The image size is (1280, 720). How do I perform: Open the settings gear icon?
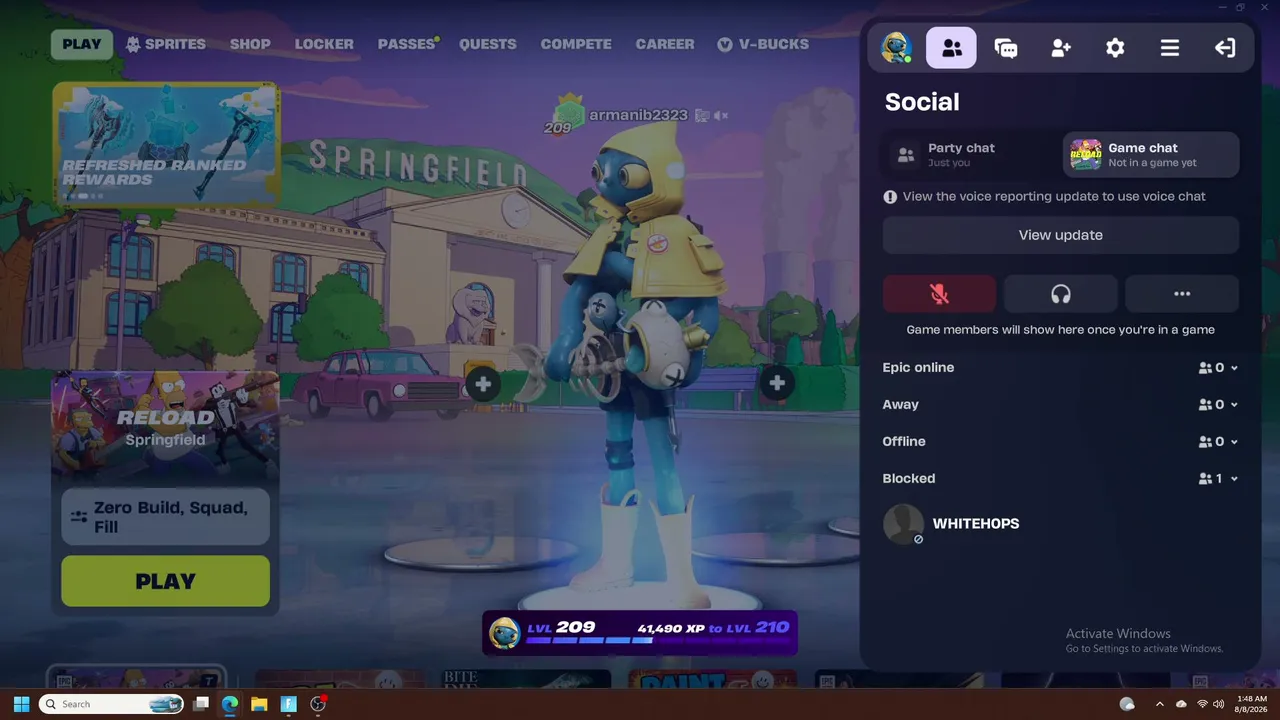1115,48
